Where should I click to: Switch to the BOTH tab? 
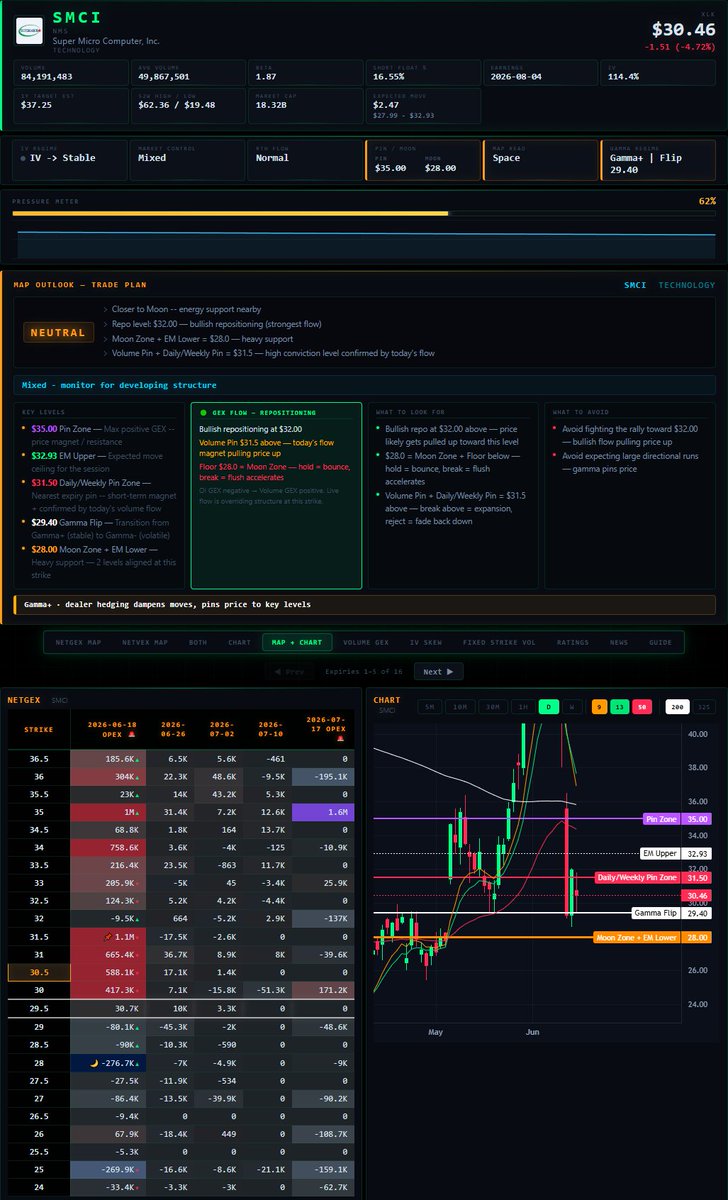198,642
